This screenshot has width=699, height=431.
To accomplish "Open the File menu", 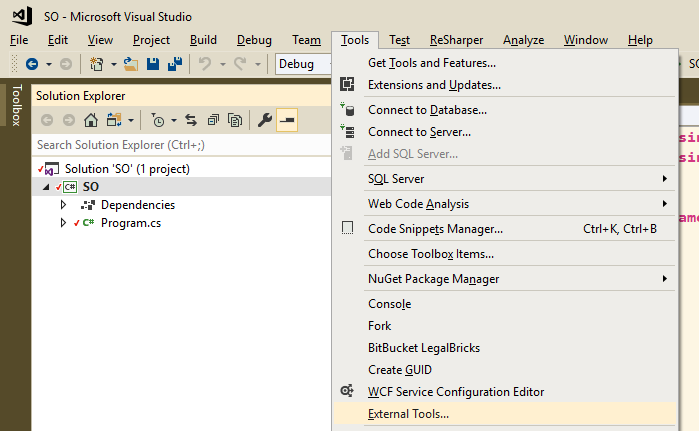I will (19, 40).
